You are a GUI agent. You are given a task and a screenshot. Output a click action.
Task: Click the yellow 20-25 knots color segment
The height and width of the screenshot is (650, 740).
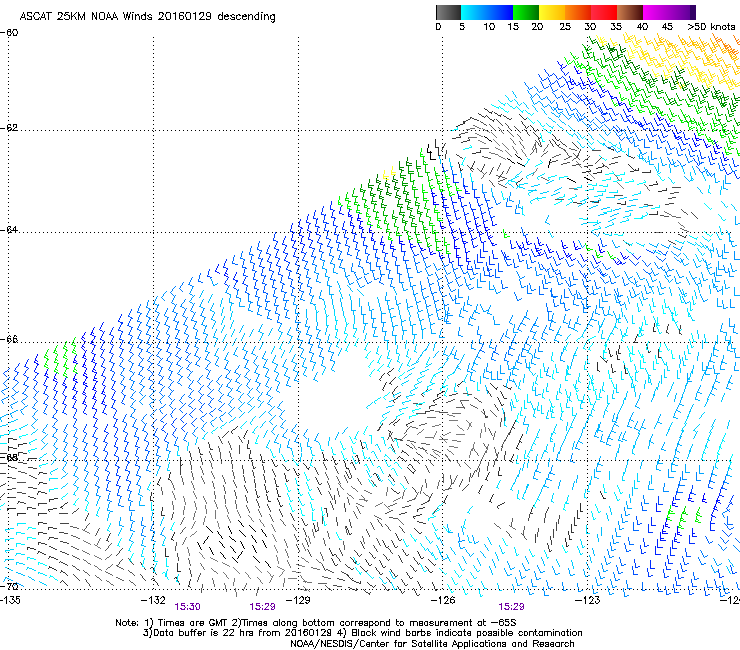click(552, 12)
